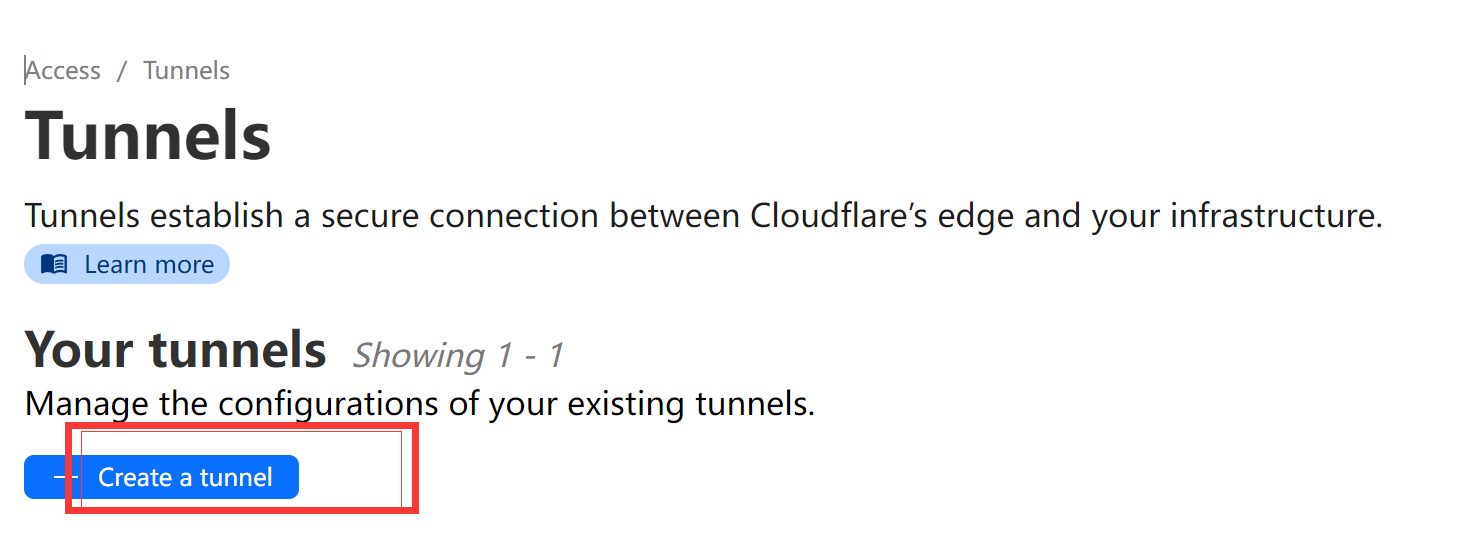The width and height of the screenshot is (1476, 542).
Task: Click the Manage the configurations description text
Action: click(x=420, y=404)
